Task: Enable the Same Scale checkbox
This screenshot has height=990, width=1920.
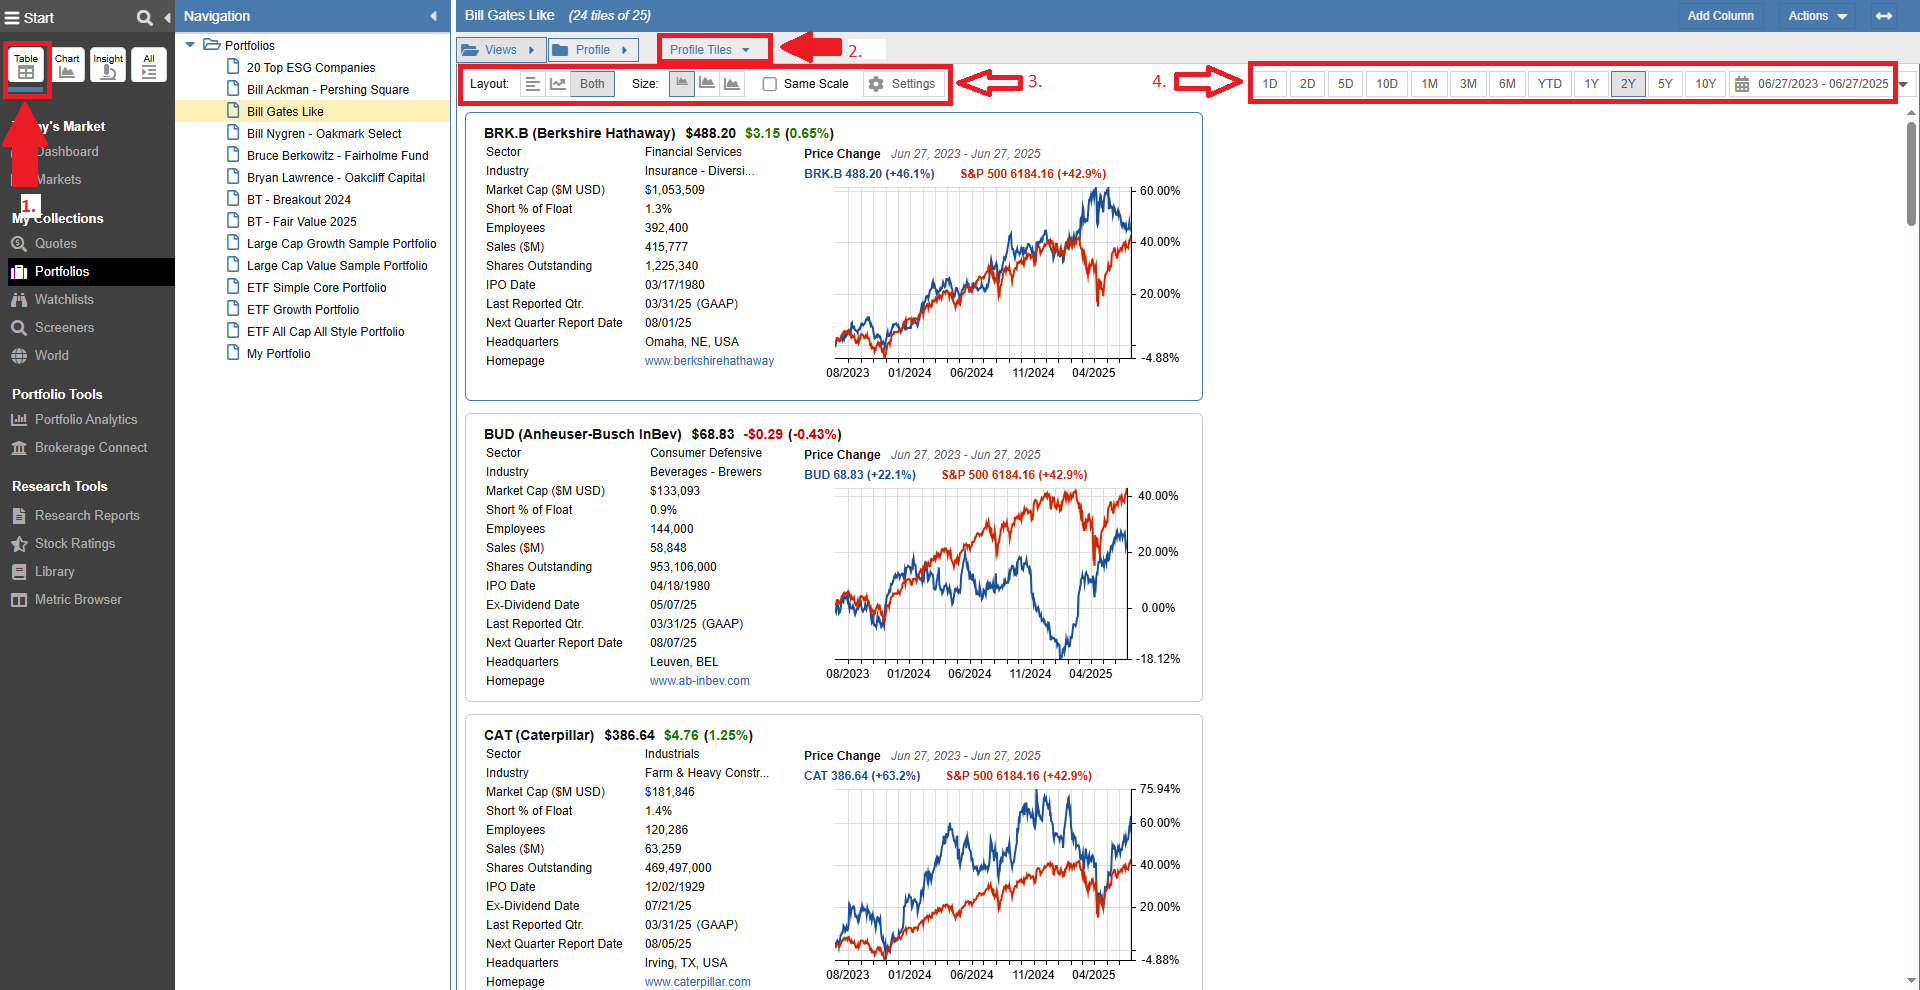Action: point(770,84)
